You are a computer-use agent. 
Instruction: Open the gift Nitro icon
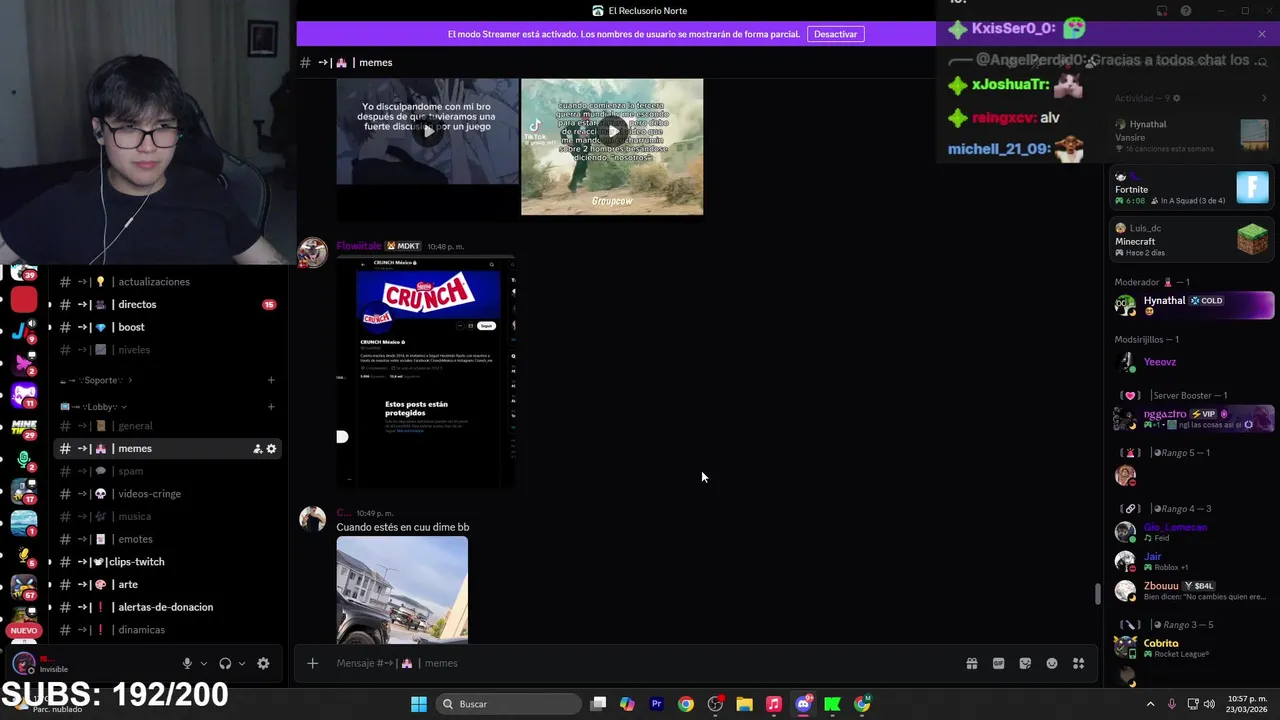tap(971, 663)
